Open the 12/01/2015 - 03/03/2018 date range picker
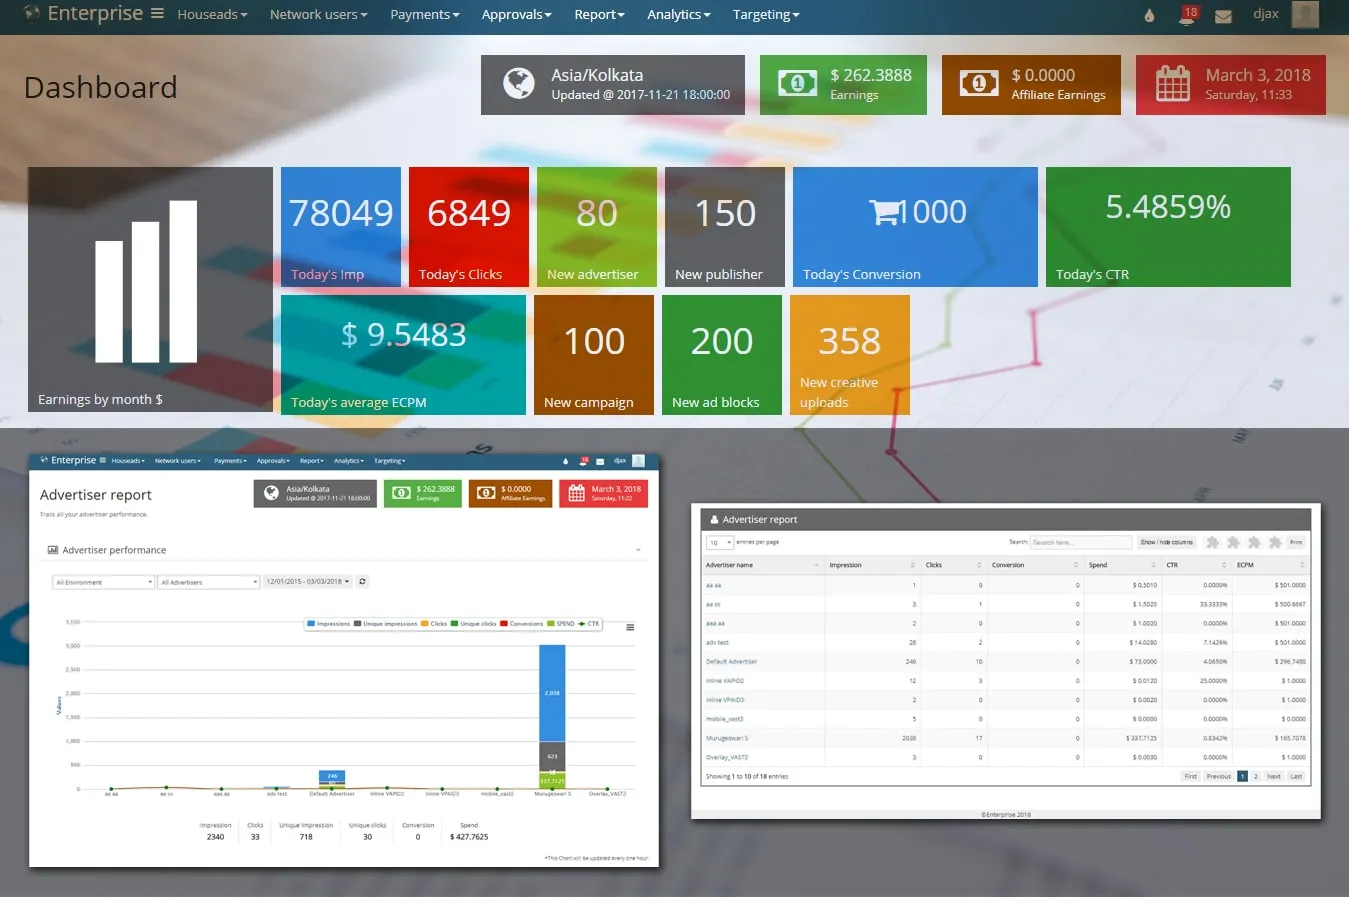 tap(308, 581)
